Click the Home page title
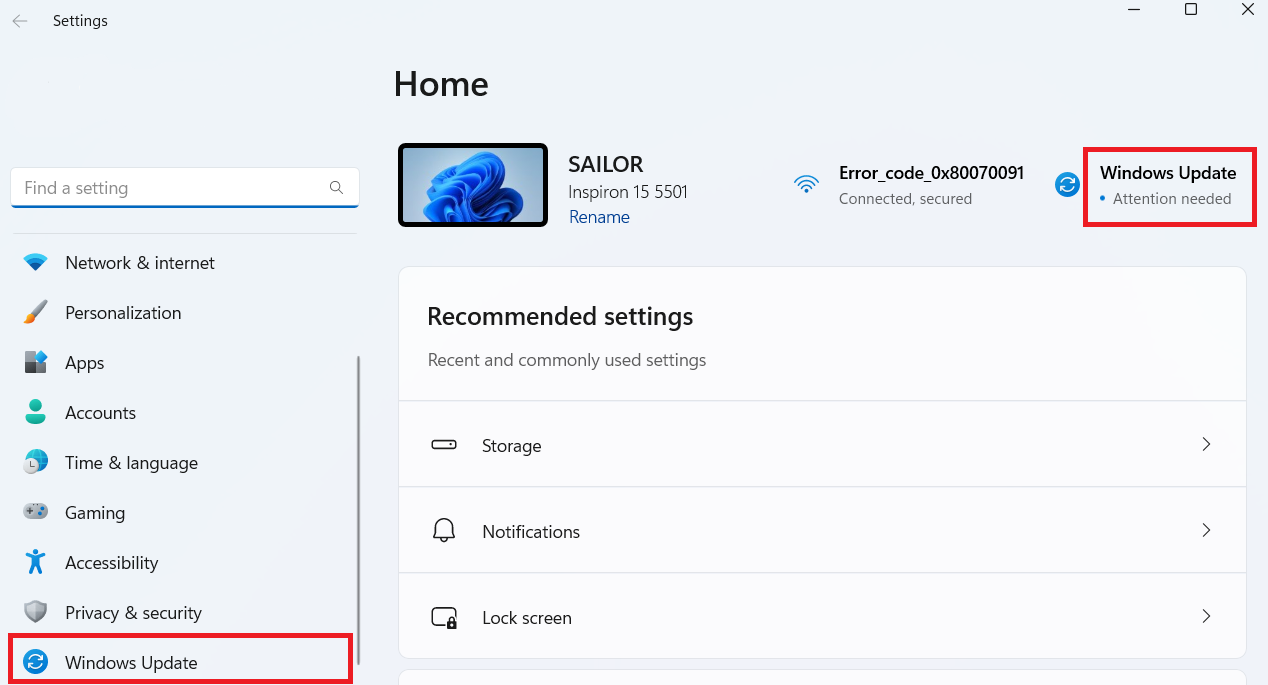The image size is (1268, 685). tap(441, 84)
